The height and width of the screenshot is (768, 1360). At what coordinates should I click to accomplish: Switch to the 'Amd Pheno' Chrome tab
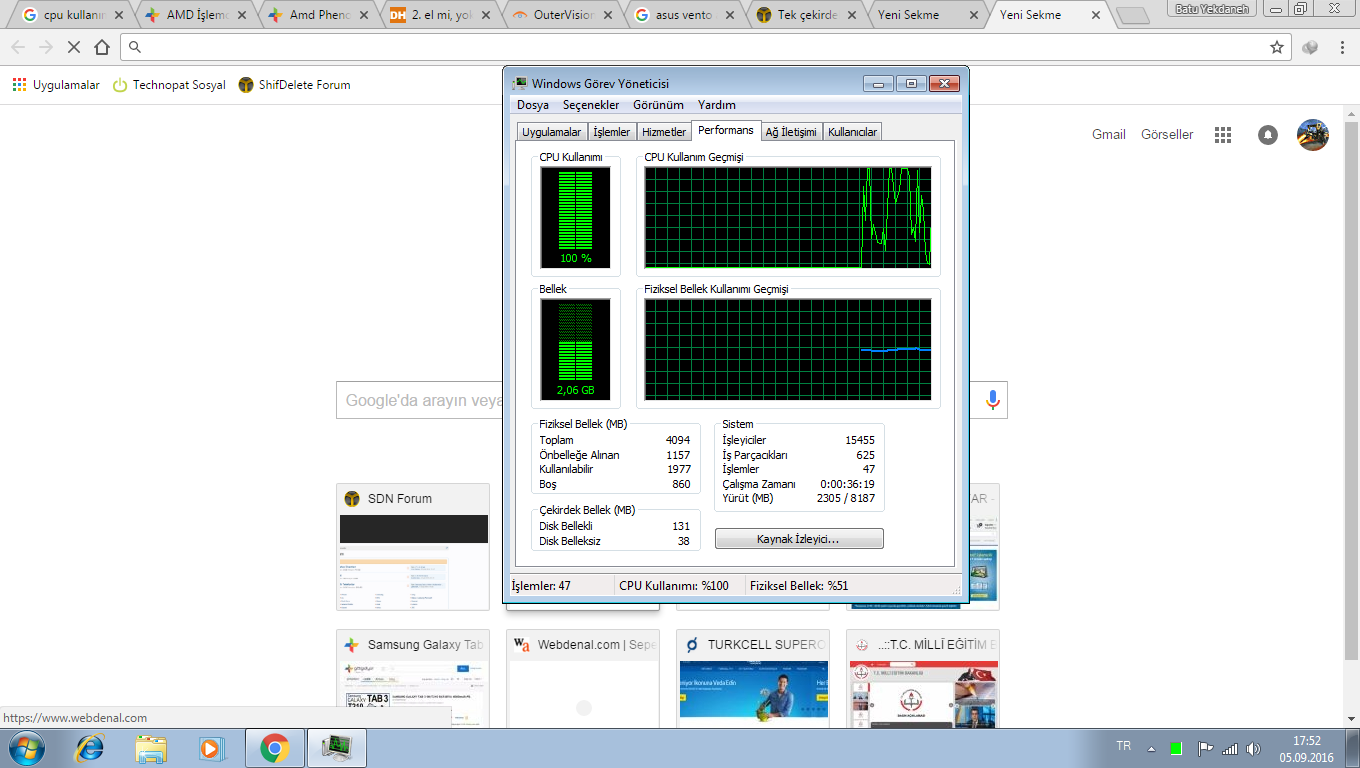(318, 15)
